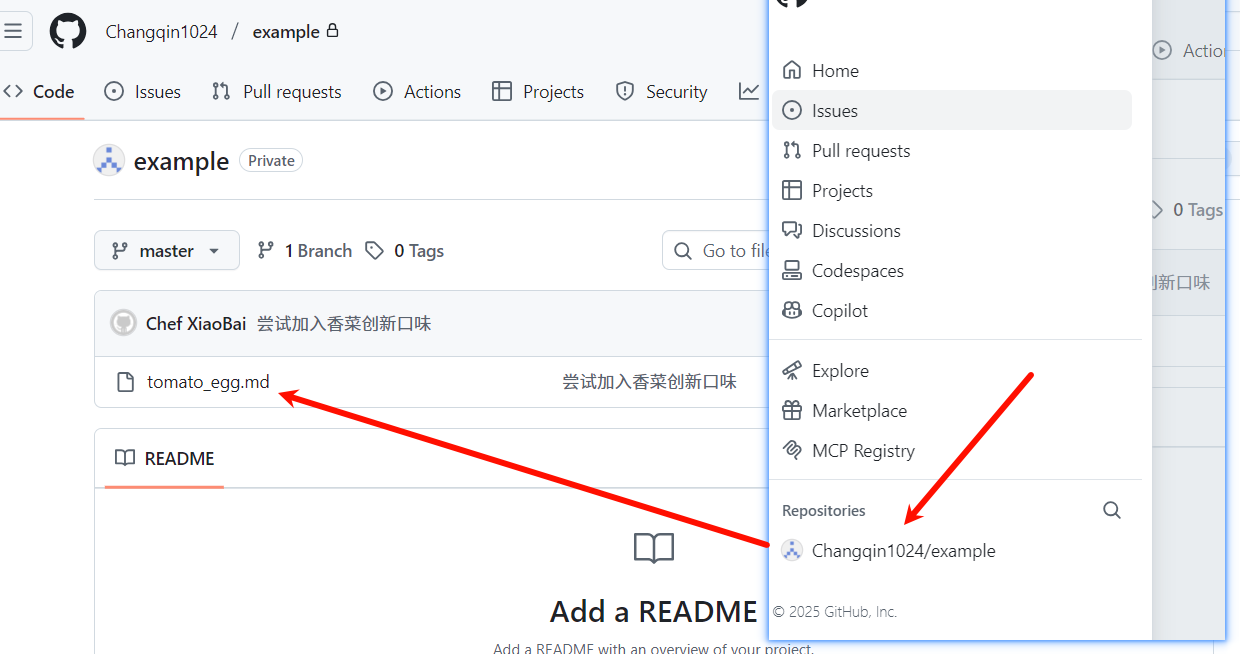This screenshot has height=654, width=1240.
Task: Open latest commit message next to Chef XiaoBai
Action: [344, 324]
